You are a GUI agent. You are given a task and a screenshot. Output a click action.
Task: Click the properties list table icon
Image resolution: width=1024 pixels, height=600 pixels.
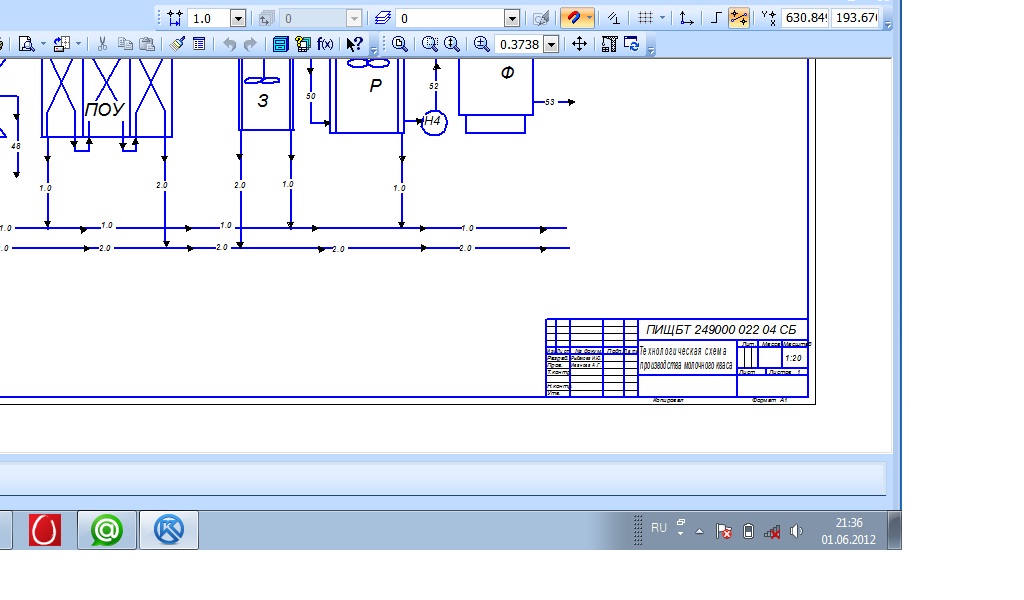[199, 44]
